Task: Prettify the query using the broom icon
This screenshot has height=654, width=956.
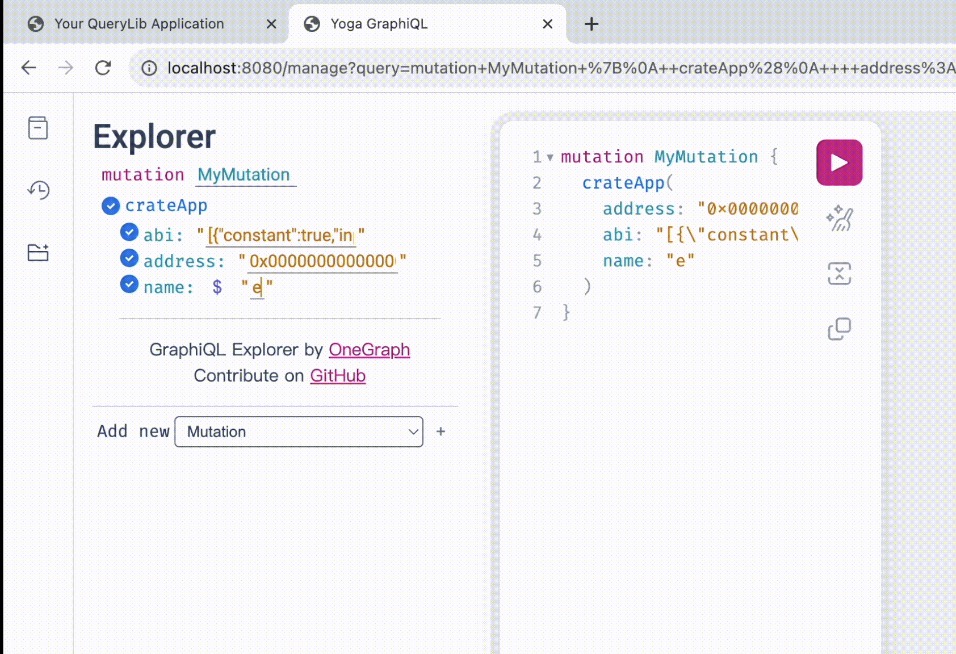Action: tap(839, 218)
